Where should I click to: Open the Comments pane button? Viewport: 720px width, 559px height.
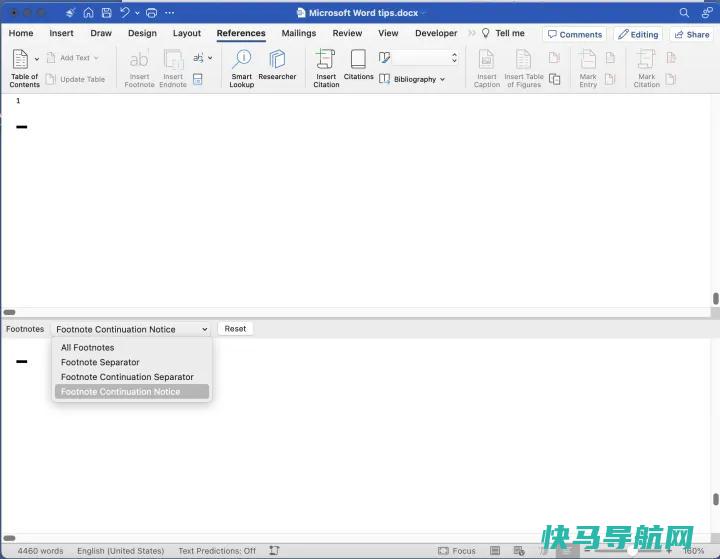575,34
